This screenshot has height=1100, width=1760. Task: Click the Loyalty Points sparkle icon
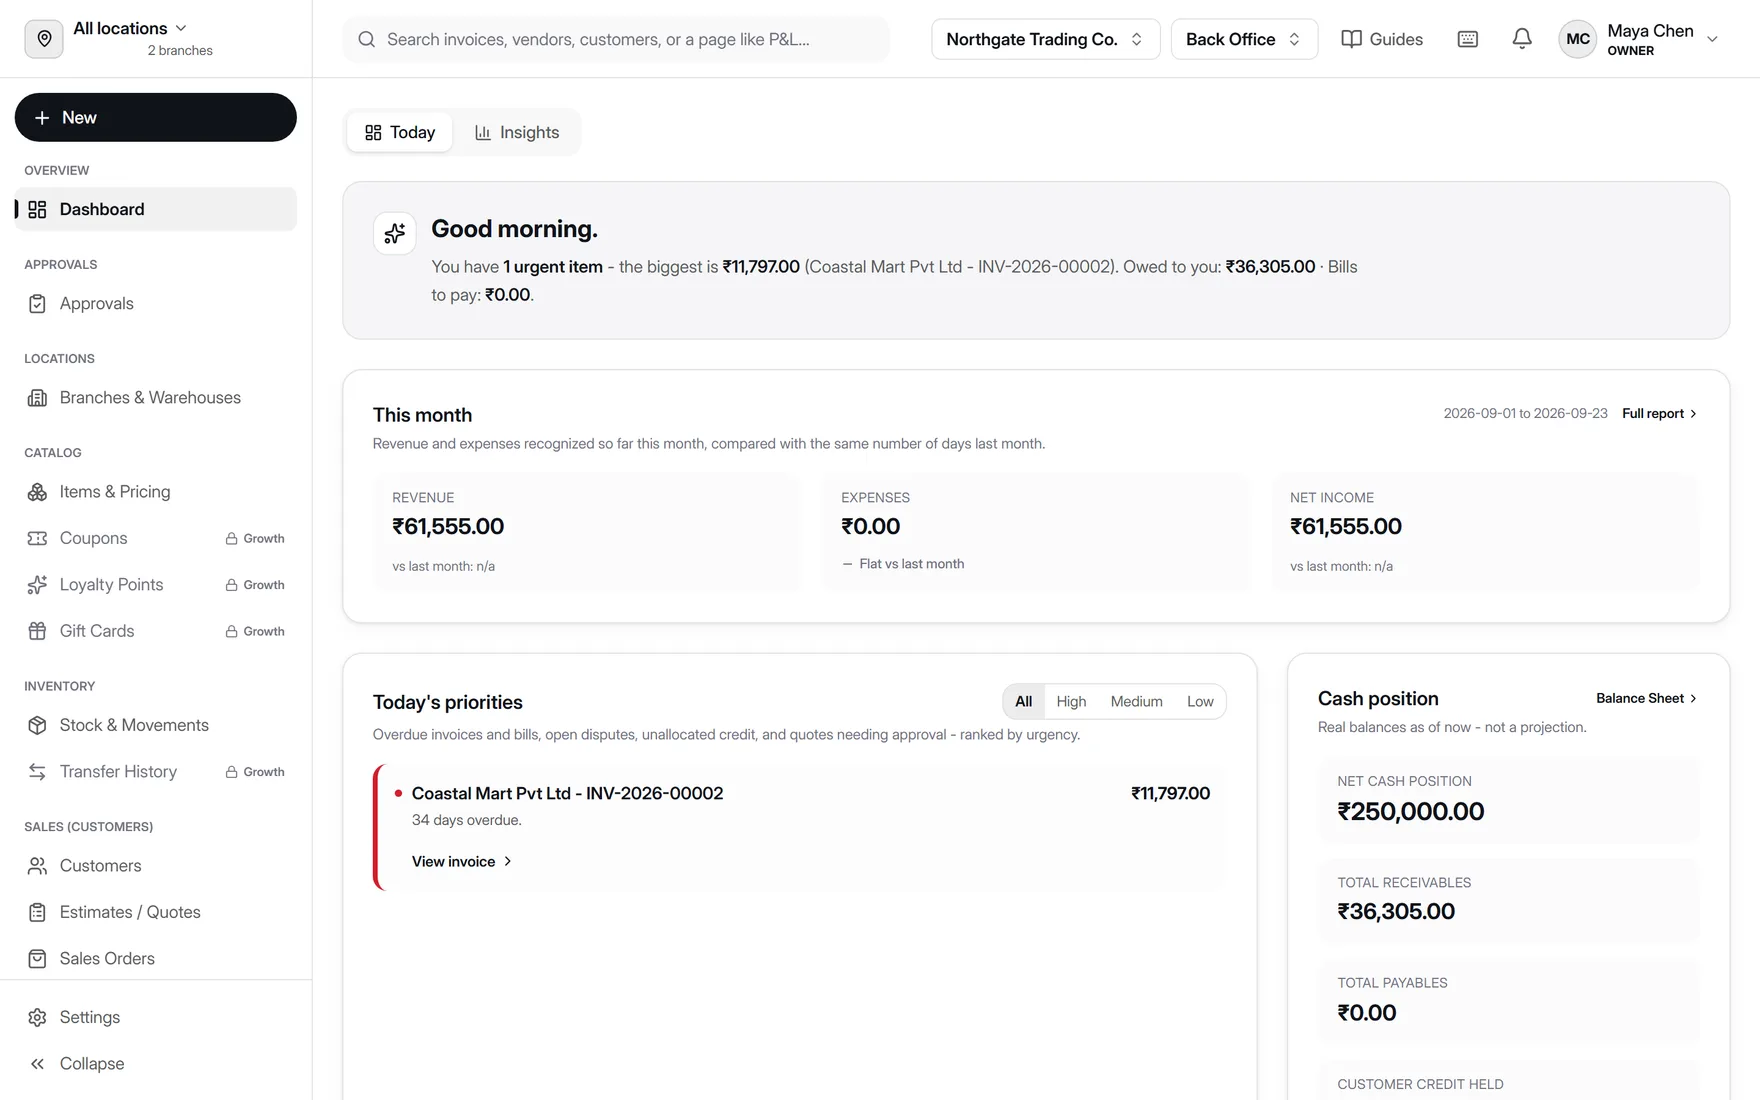37,585
